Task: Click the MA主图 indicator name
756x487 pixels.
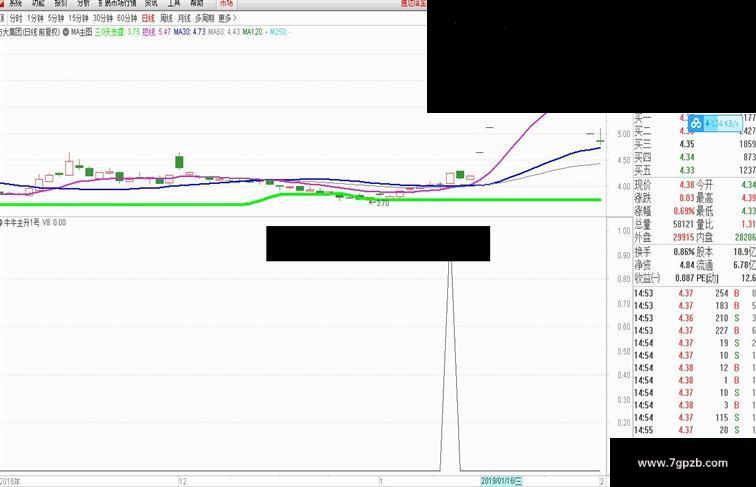Action: [x=81, y=32]
